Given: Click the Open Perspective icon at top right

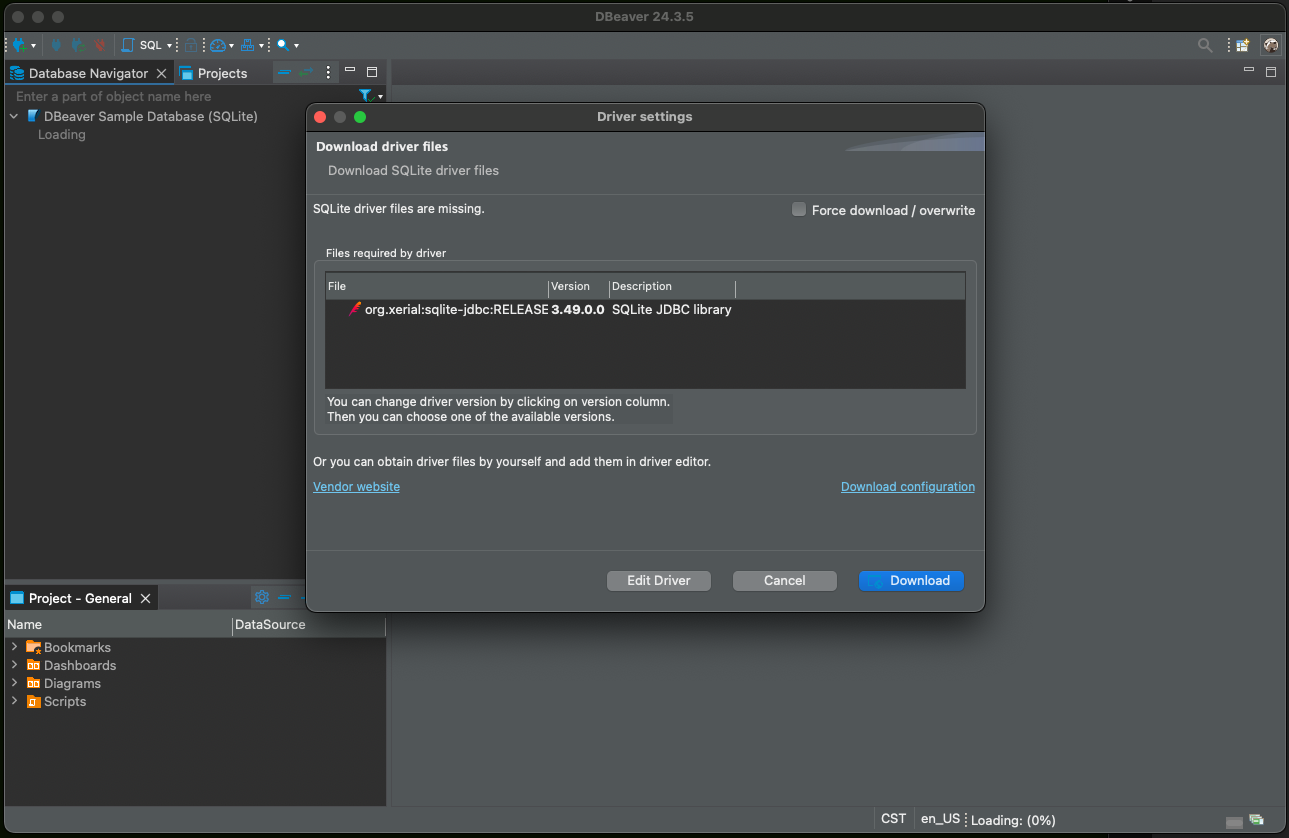Looking at the screenshot, I should click(1242, 45).
